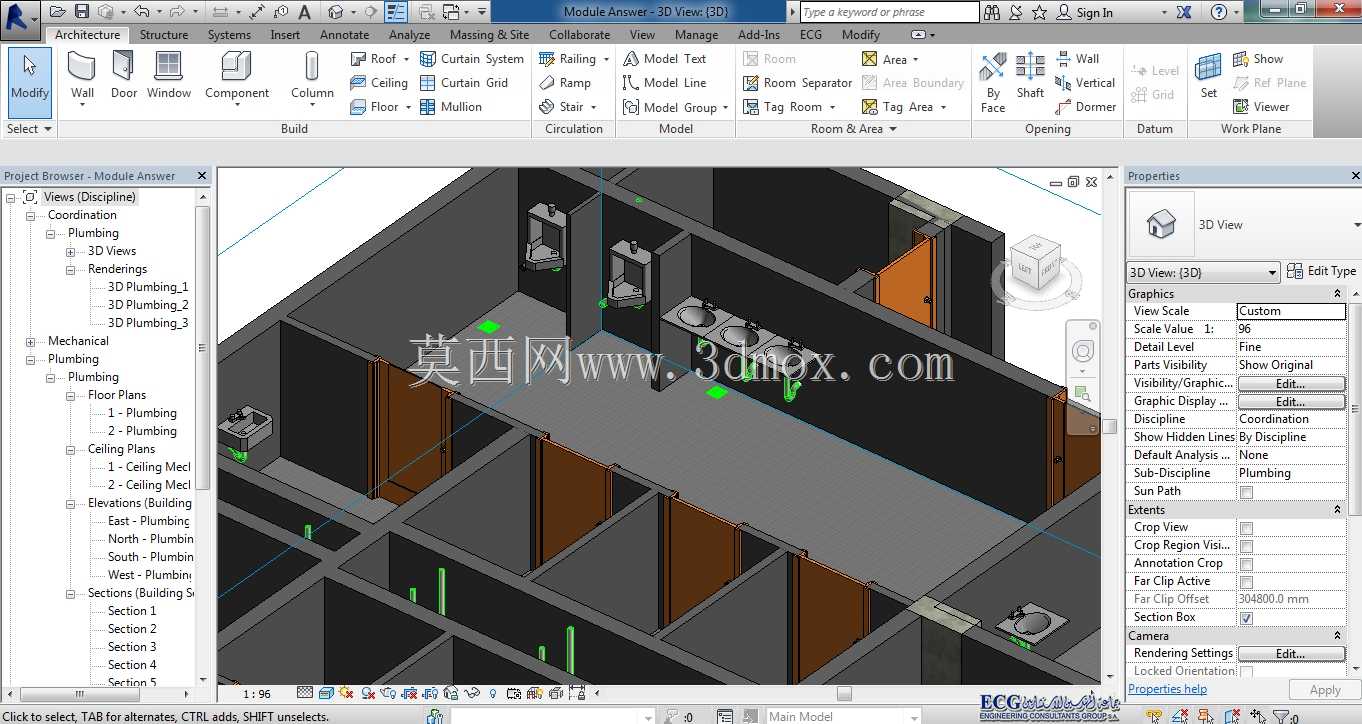Open the Manage ribbon tab
The height and width of the screenshot is (724, 1362).
click(696, 34)
